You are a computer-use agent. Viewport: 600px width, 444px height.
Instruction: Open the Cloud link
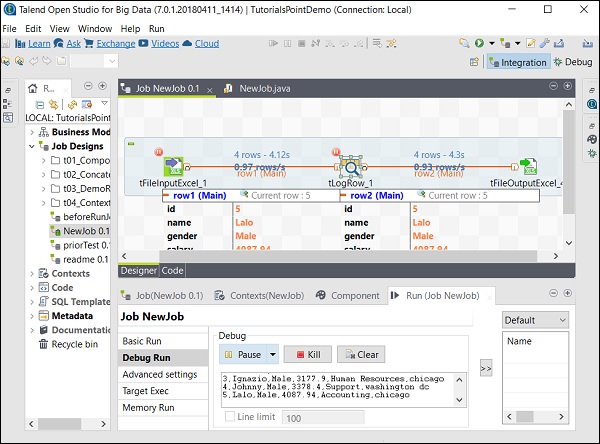207,44
